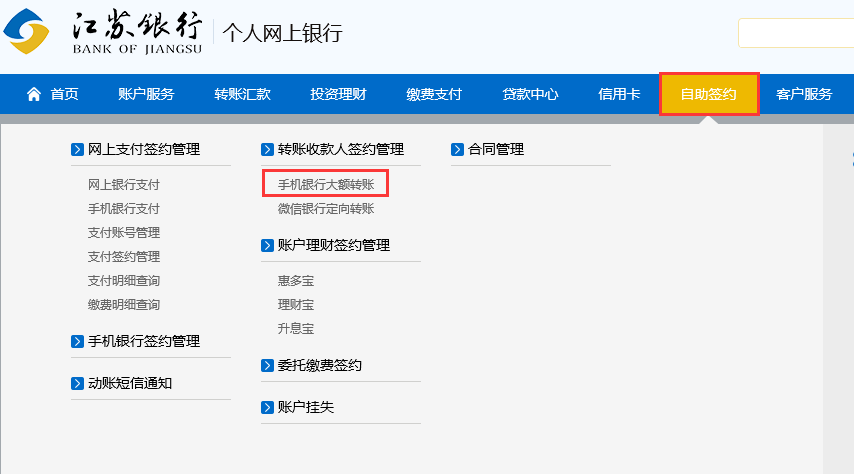Click 网上支付签约管理 section heading
The width and height of the screenshot is (854, 474).
click(144, 149)
